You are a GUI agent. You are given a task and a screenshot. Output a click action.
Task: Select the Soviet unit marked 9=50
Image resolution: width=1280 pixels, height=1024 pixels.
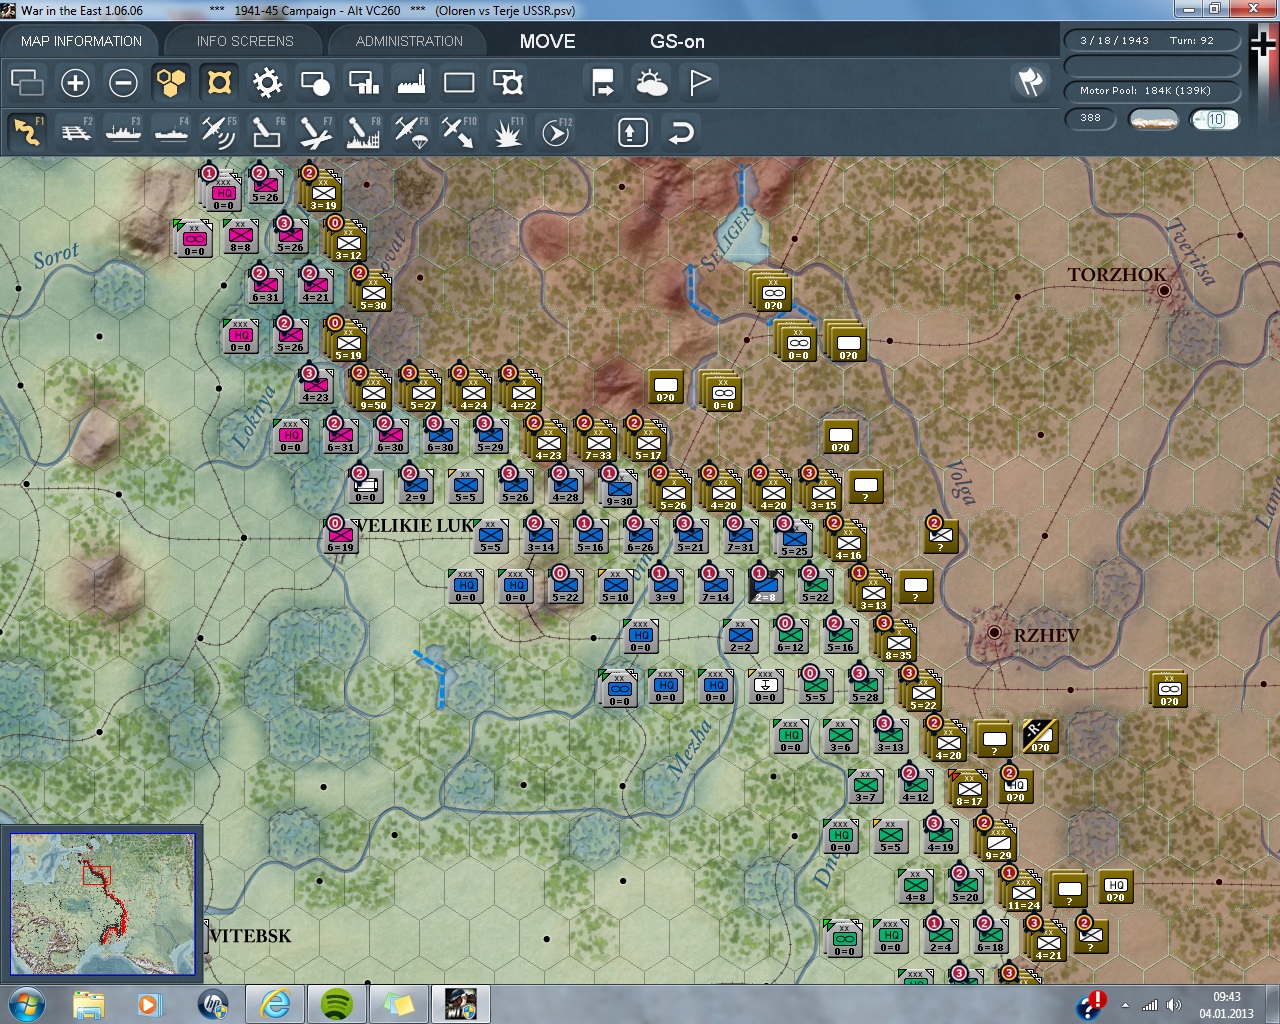373,391
